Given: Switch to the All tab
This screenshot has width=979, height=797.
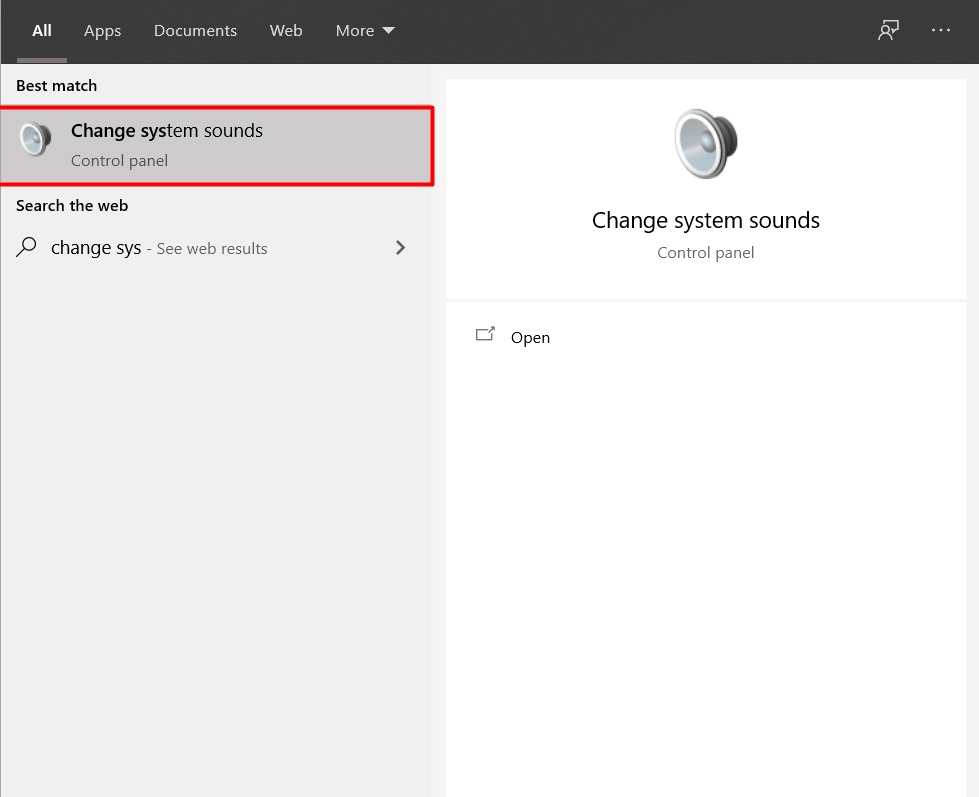Looking at the screenshot, I should point(41,31).
